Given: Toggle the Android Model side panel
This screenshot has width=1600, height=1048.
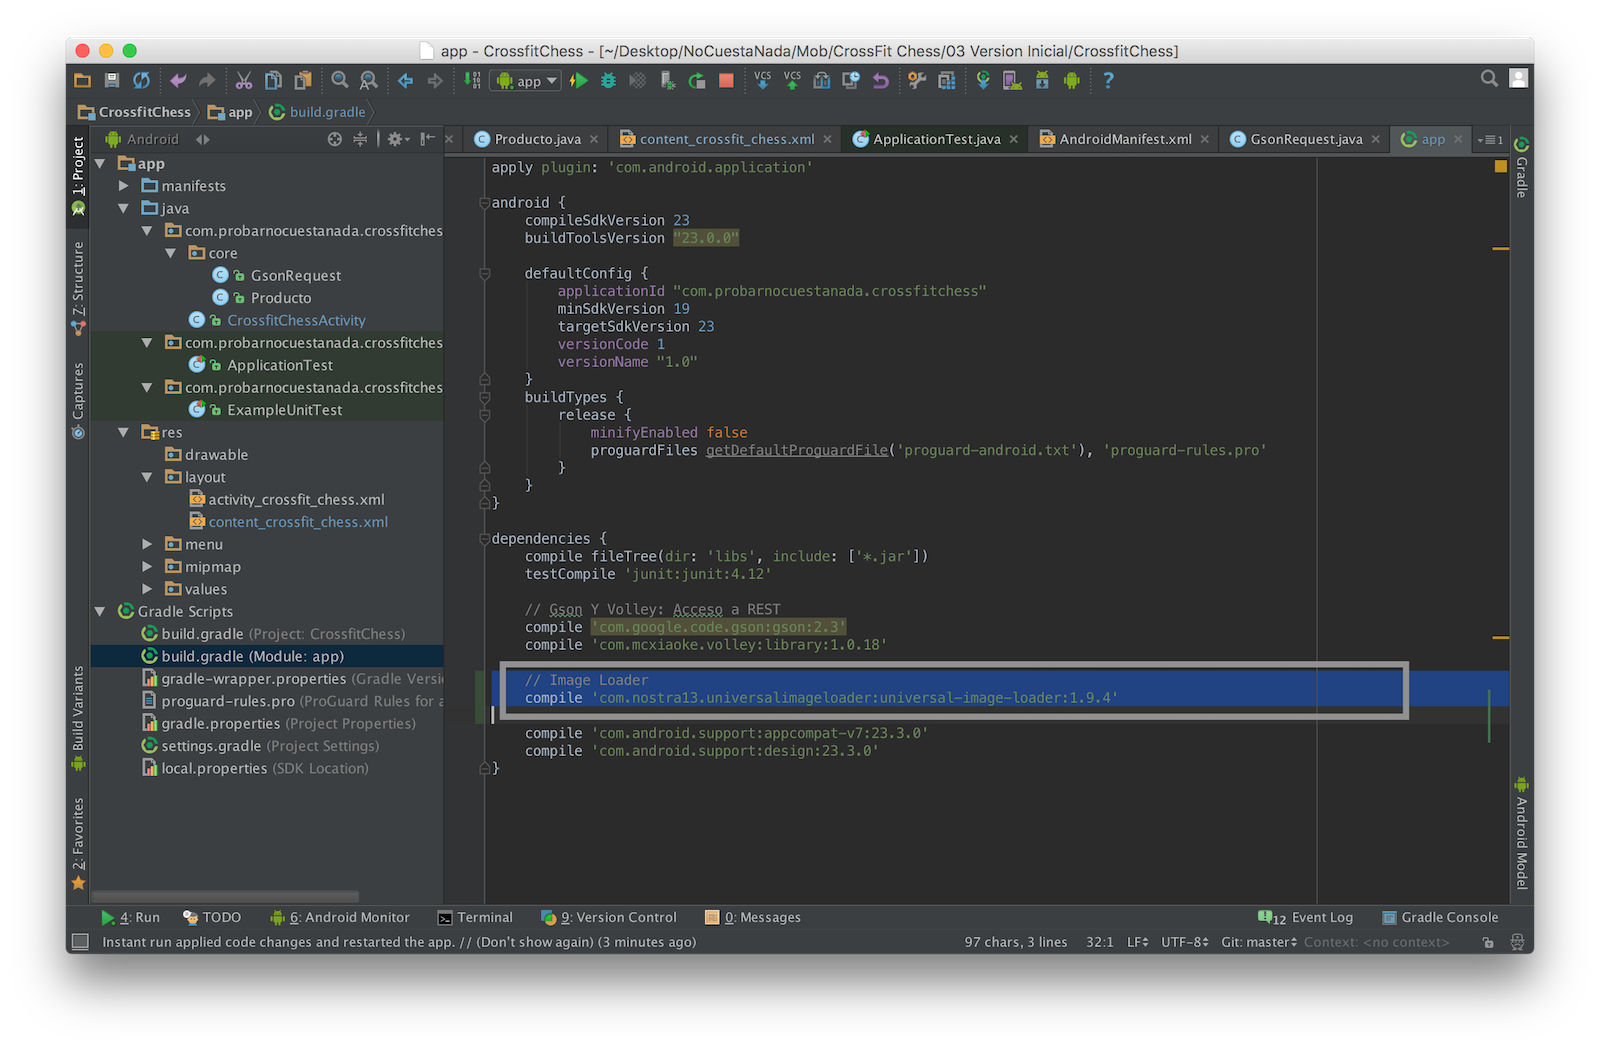Looking at the screenshot, I should coord(1521,833).
